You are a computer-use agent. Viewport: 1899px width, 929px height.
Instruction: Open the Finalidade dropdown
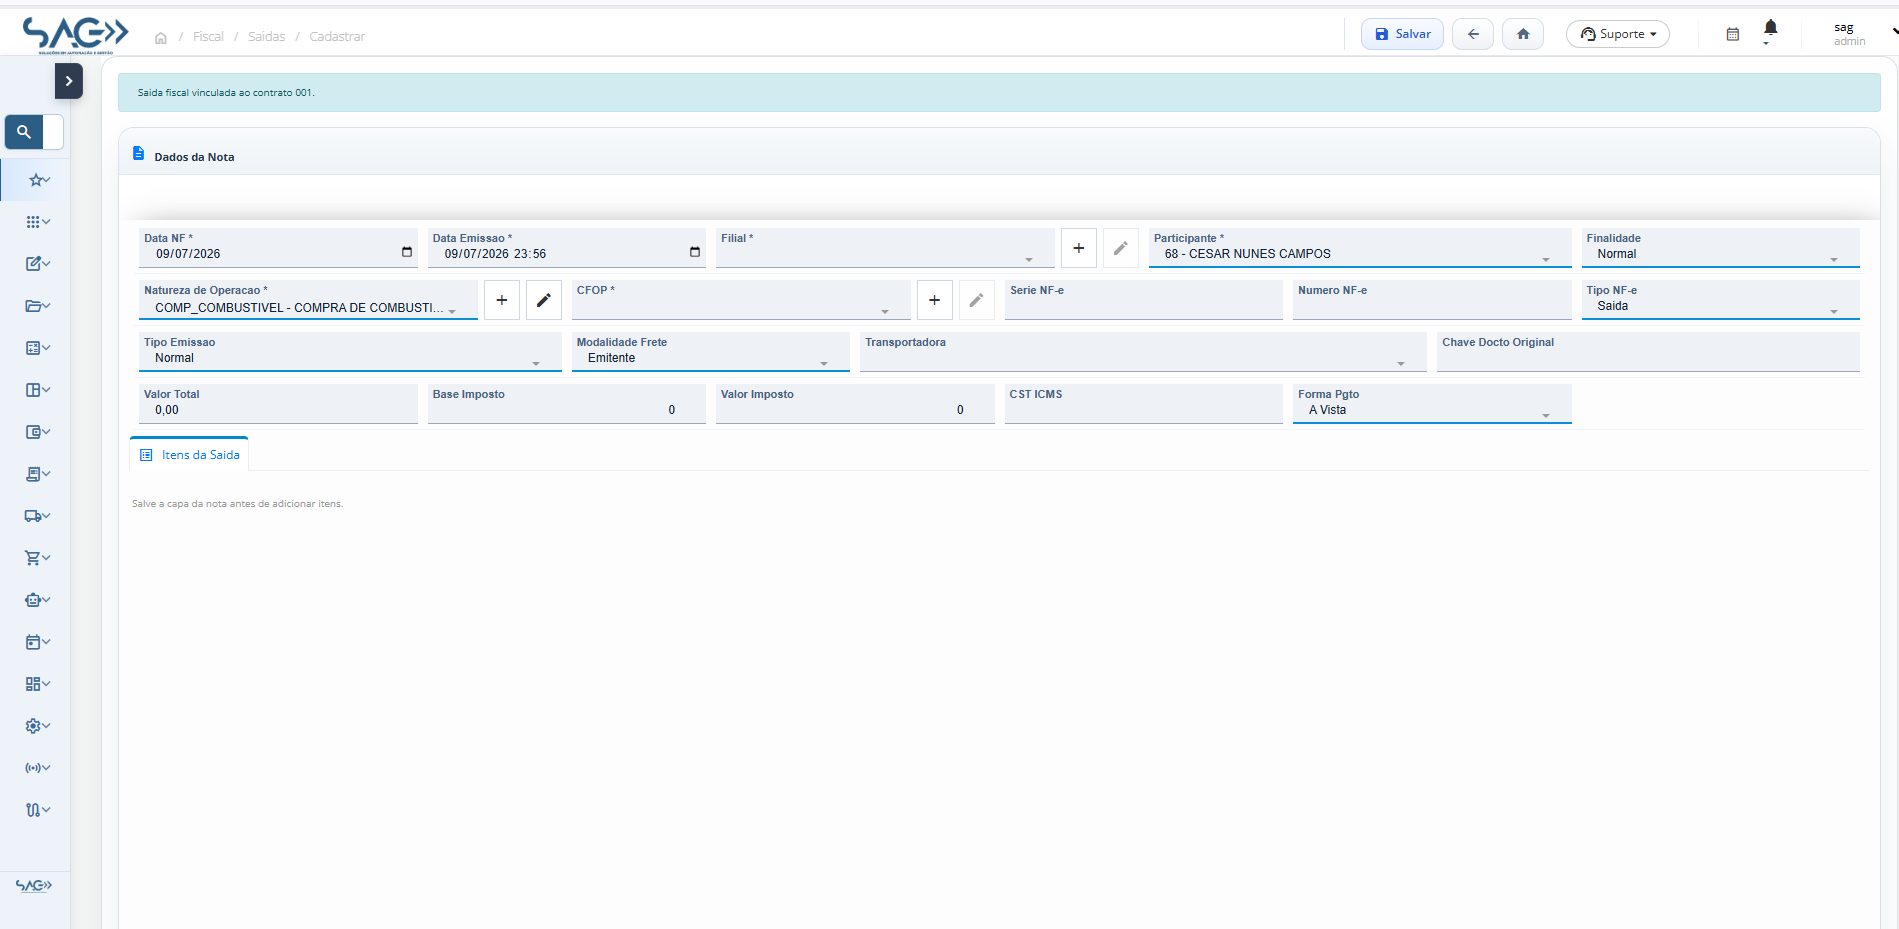[1720, 248]
